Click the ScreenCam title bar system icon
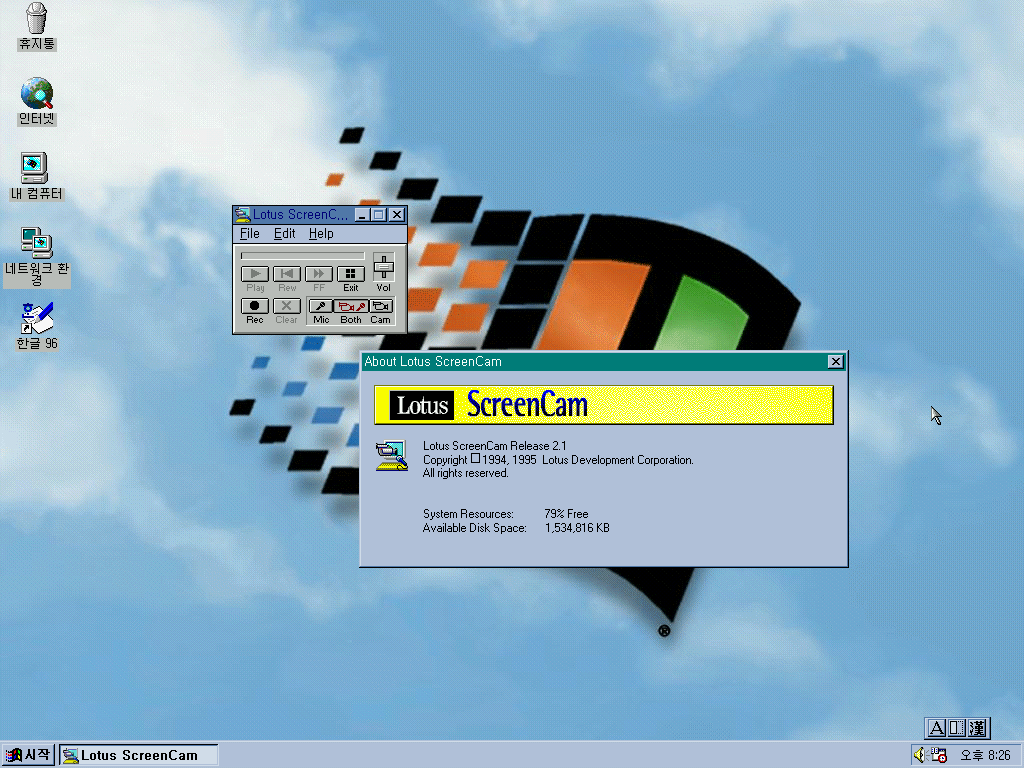This screenshot has width=1024, height=768. tap(242, 214)
